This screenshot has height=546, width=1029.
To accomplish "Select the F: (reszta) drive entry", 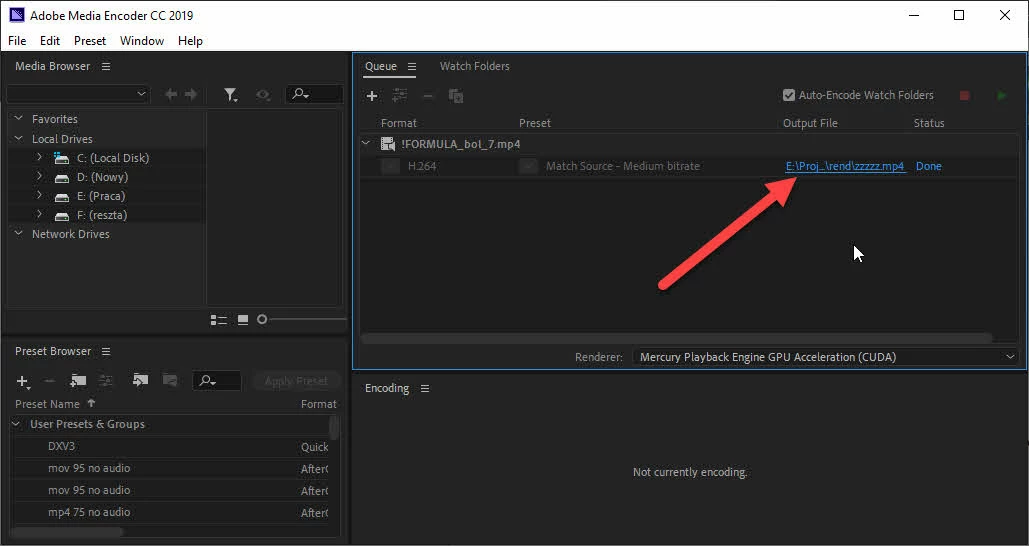I will (102, 215).
